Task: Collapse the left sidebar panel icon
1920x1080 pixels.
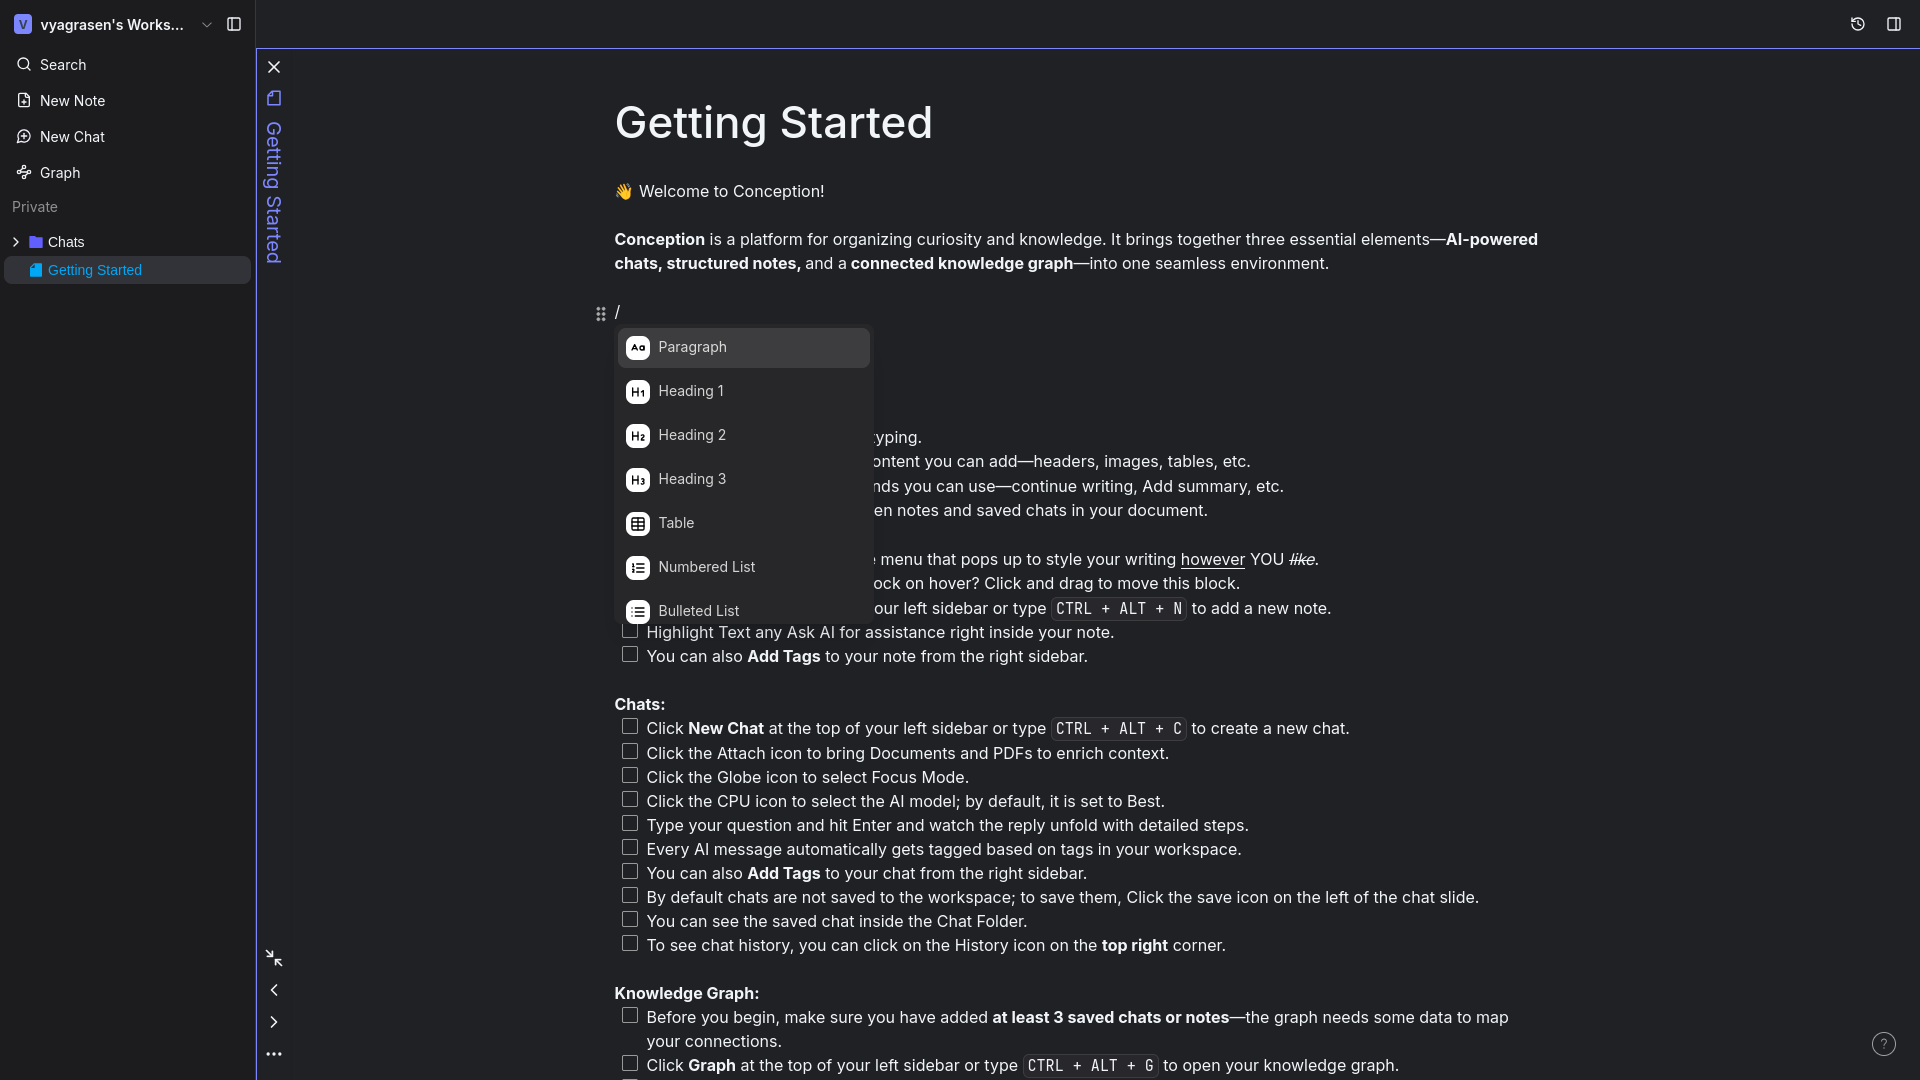Action: tap(234, 24)
